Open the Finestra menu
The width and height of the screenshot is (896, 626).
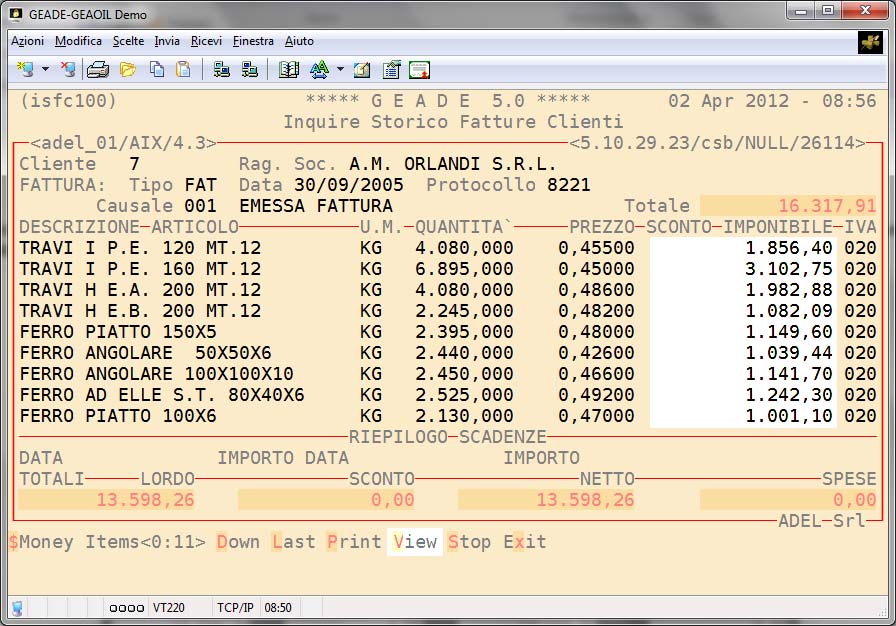point(253,41)
